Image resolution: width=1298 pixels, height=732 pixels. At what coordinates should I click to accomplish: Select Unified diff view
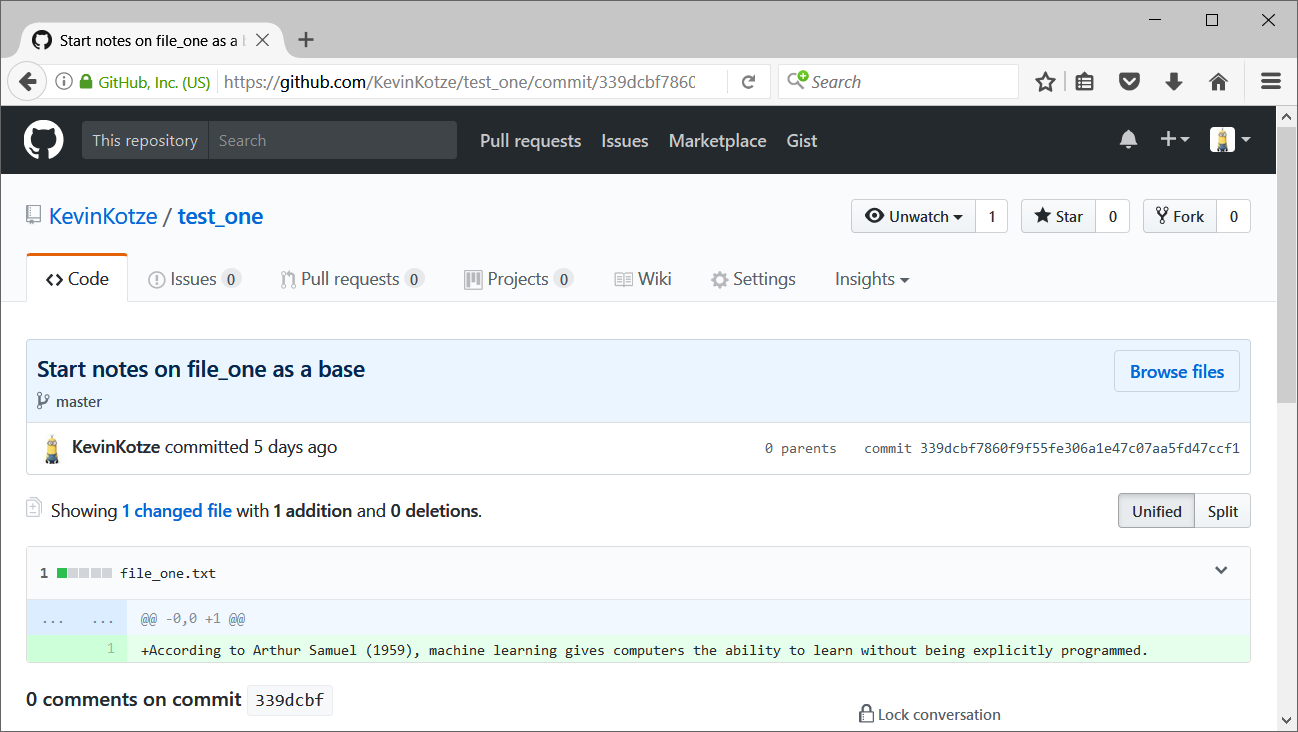(1156, 511)
